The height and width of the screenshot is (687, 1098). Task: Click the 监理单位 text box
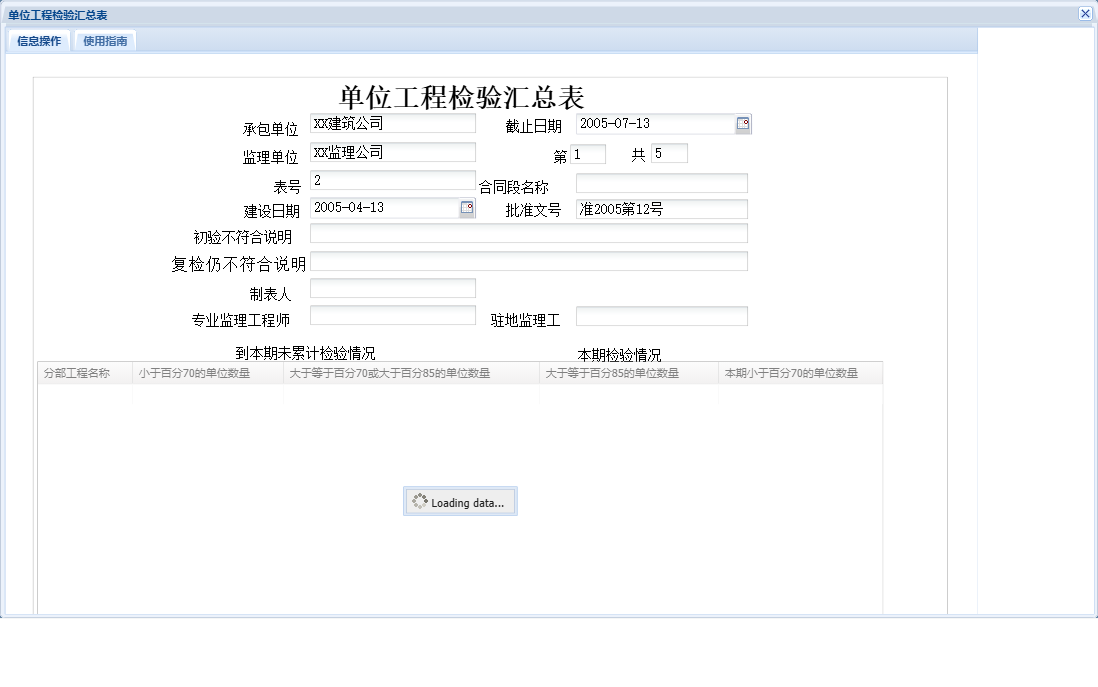pyautogui.click(x=390, y=152)
